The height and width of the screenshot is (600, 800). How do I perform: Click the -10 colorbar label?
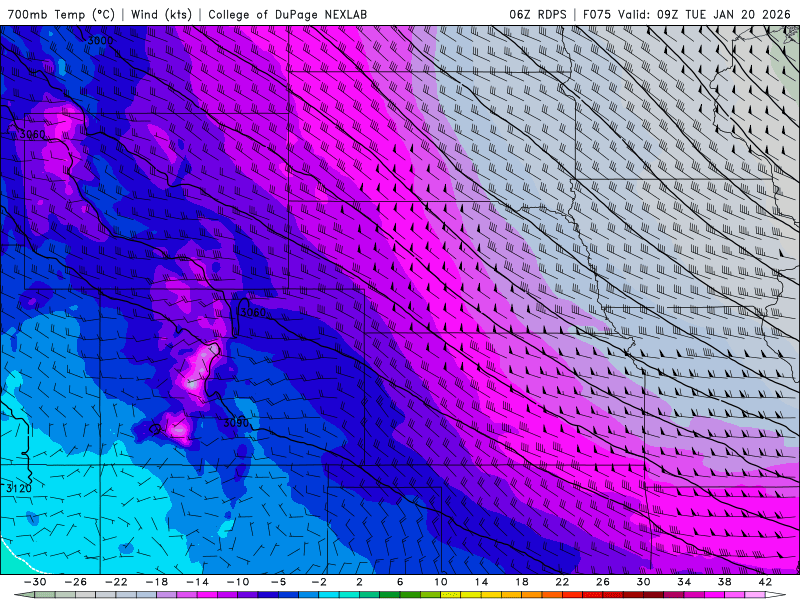pyautogui.click(x=238, y=582)
